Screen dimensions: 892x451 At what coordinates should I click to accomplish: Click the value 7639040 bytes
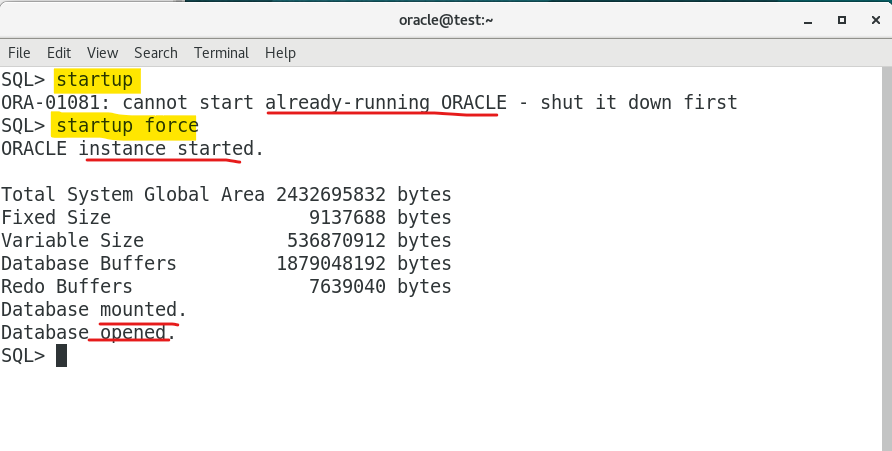pyautogui.click(x=380, y=286)
